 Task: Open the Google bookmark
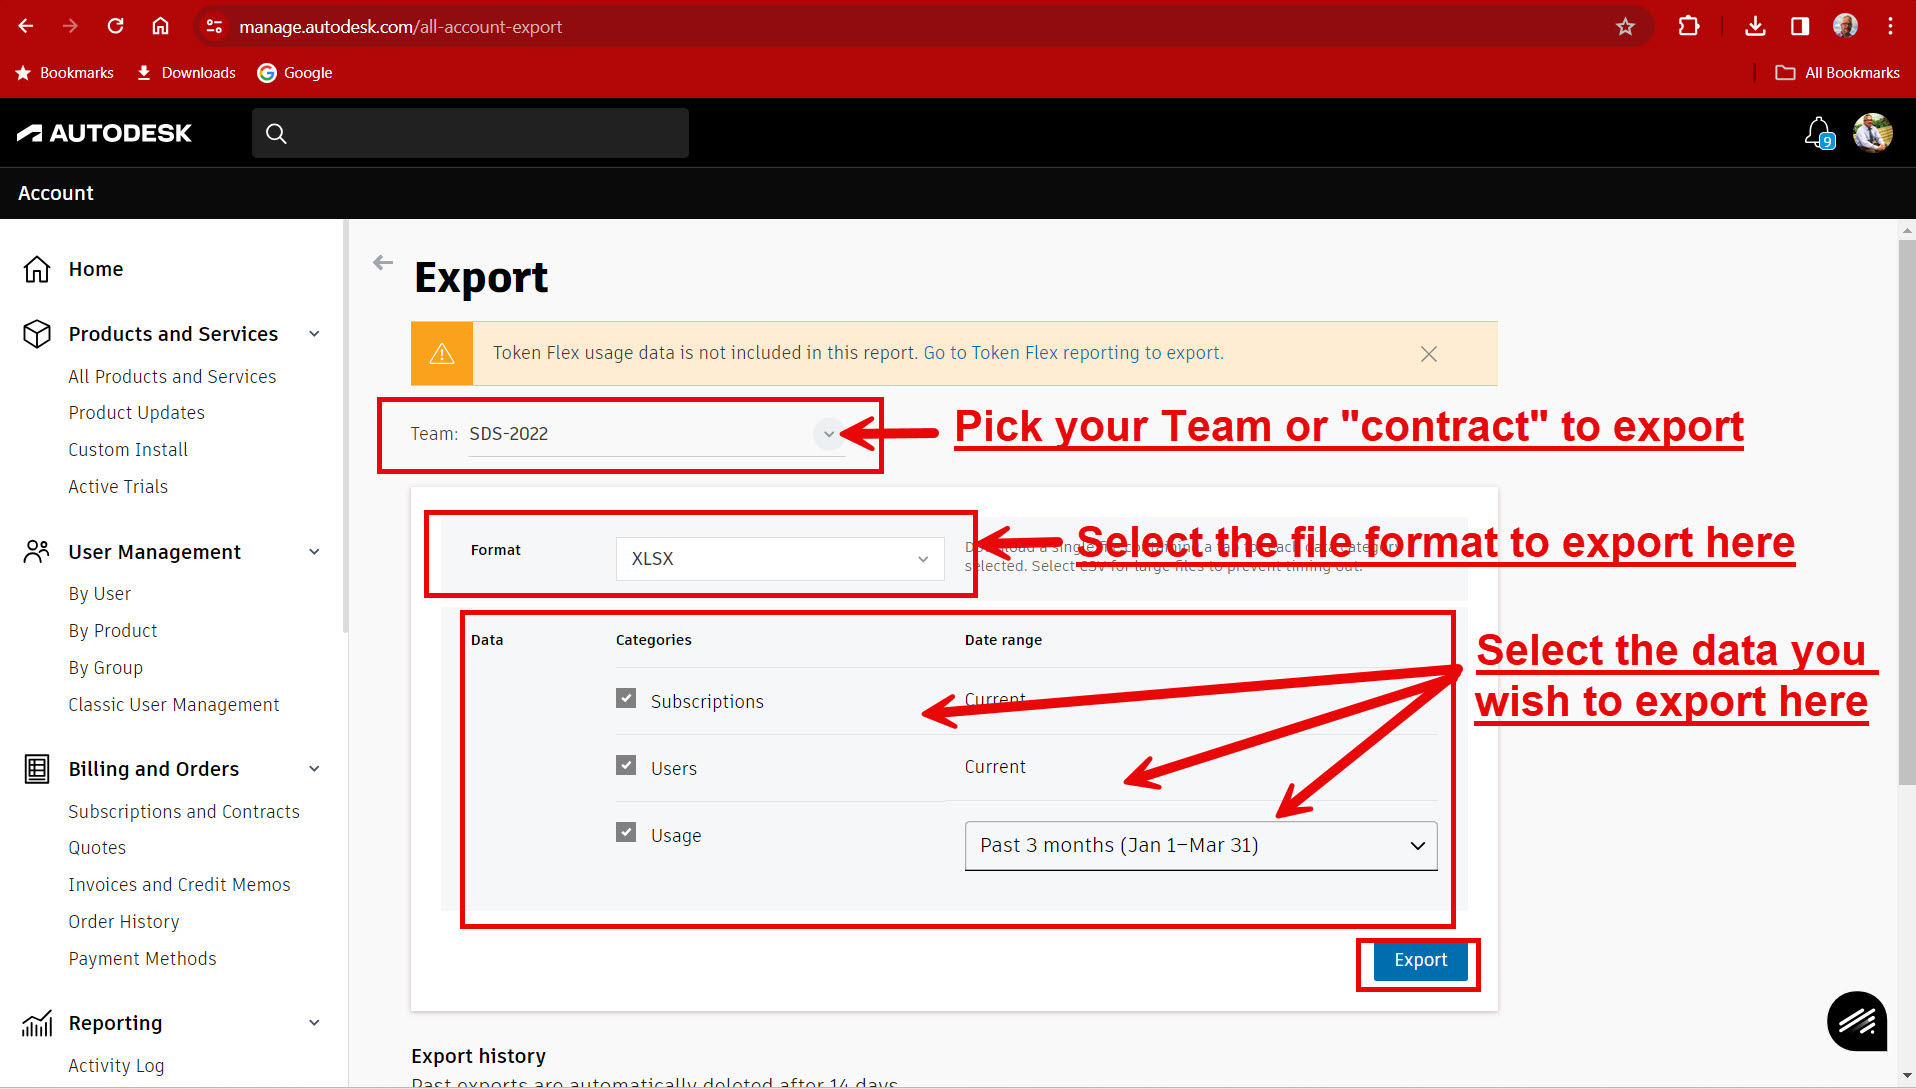[x=295, y=73]
